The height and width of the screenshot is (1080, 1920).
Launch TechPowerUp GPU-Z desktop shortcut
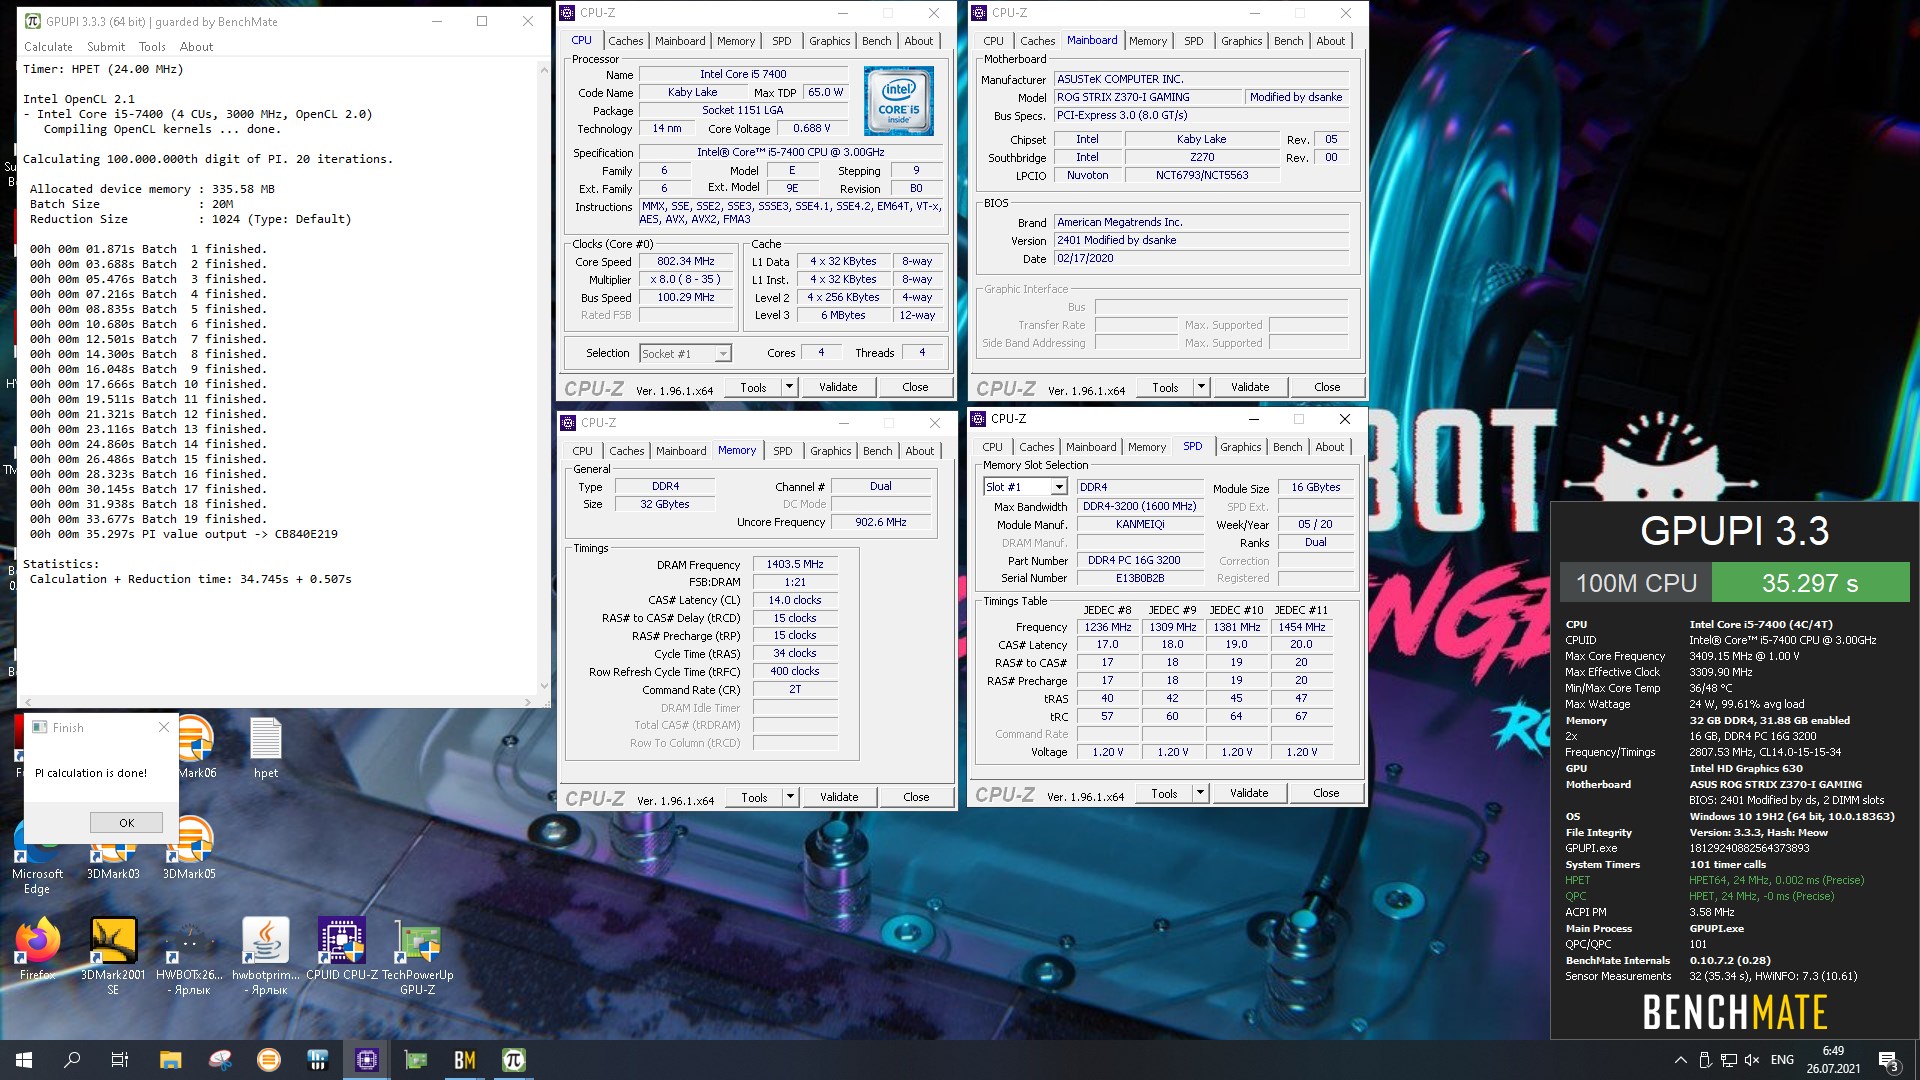tap(418, 955)
